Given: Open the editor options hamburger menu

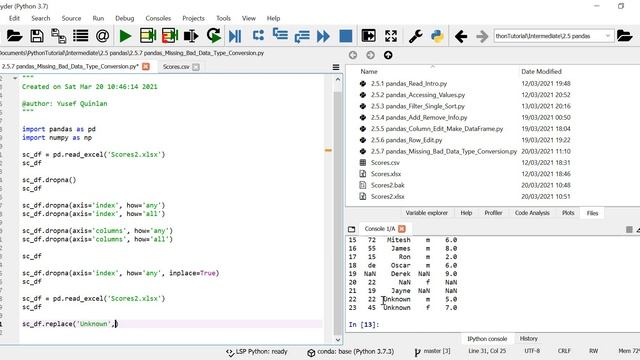Looking at the screenshot, I should (336, 67).
